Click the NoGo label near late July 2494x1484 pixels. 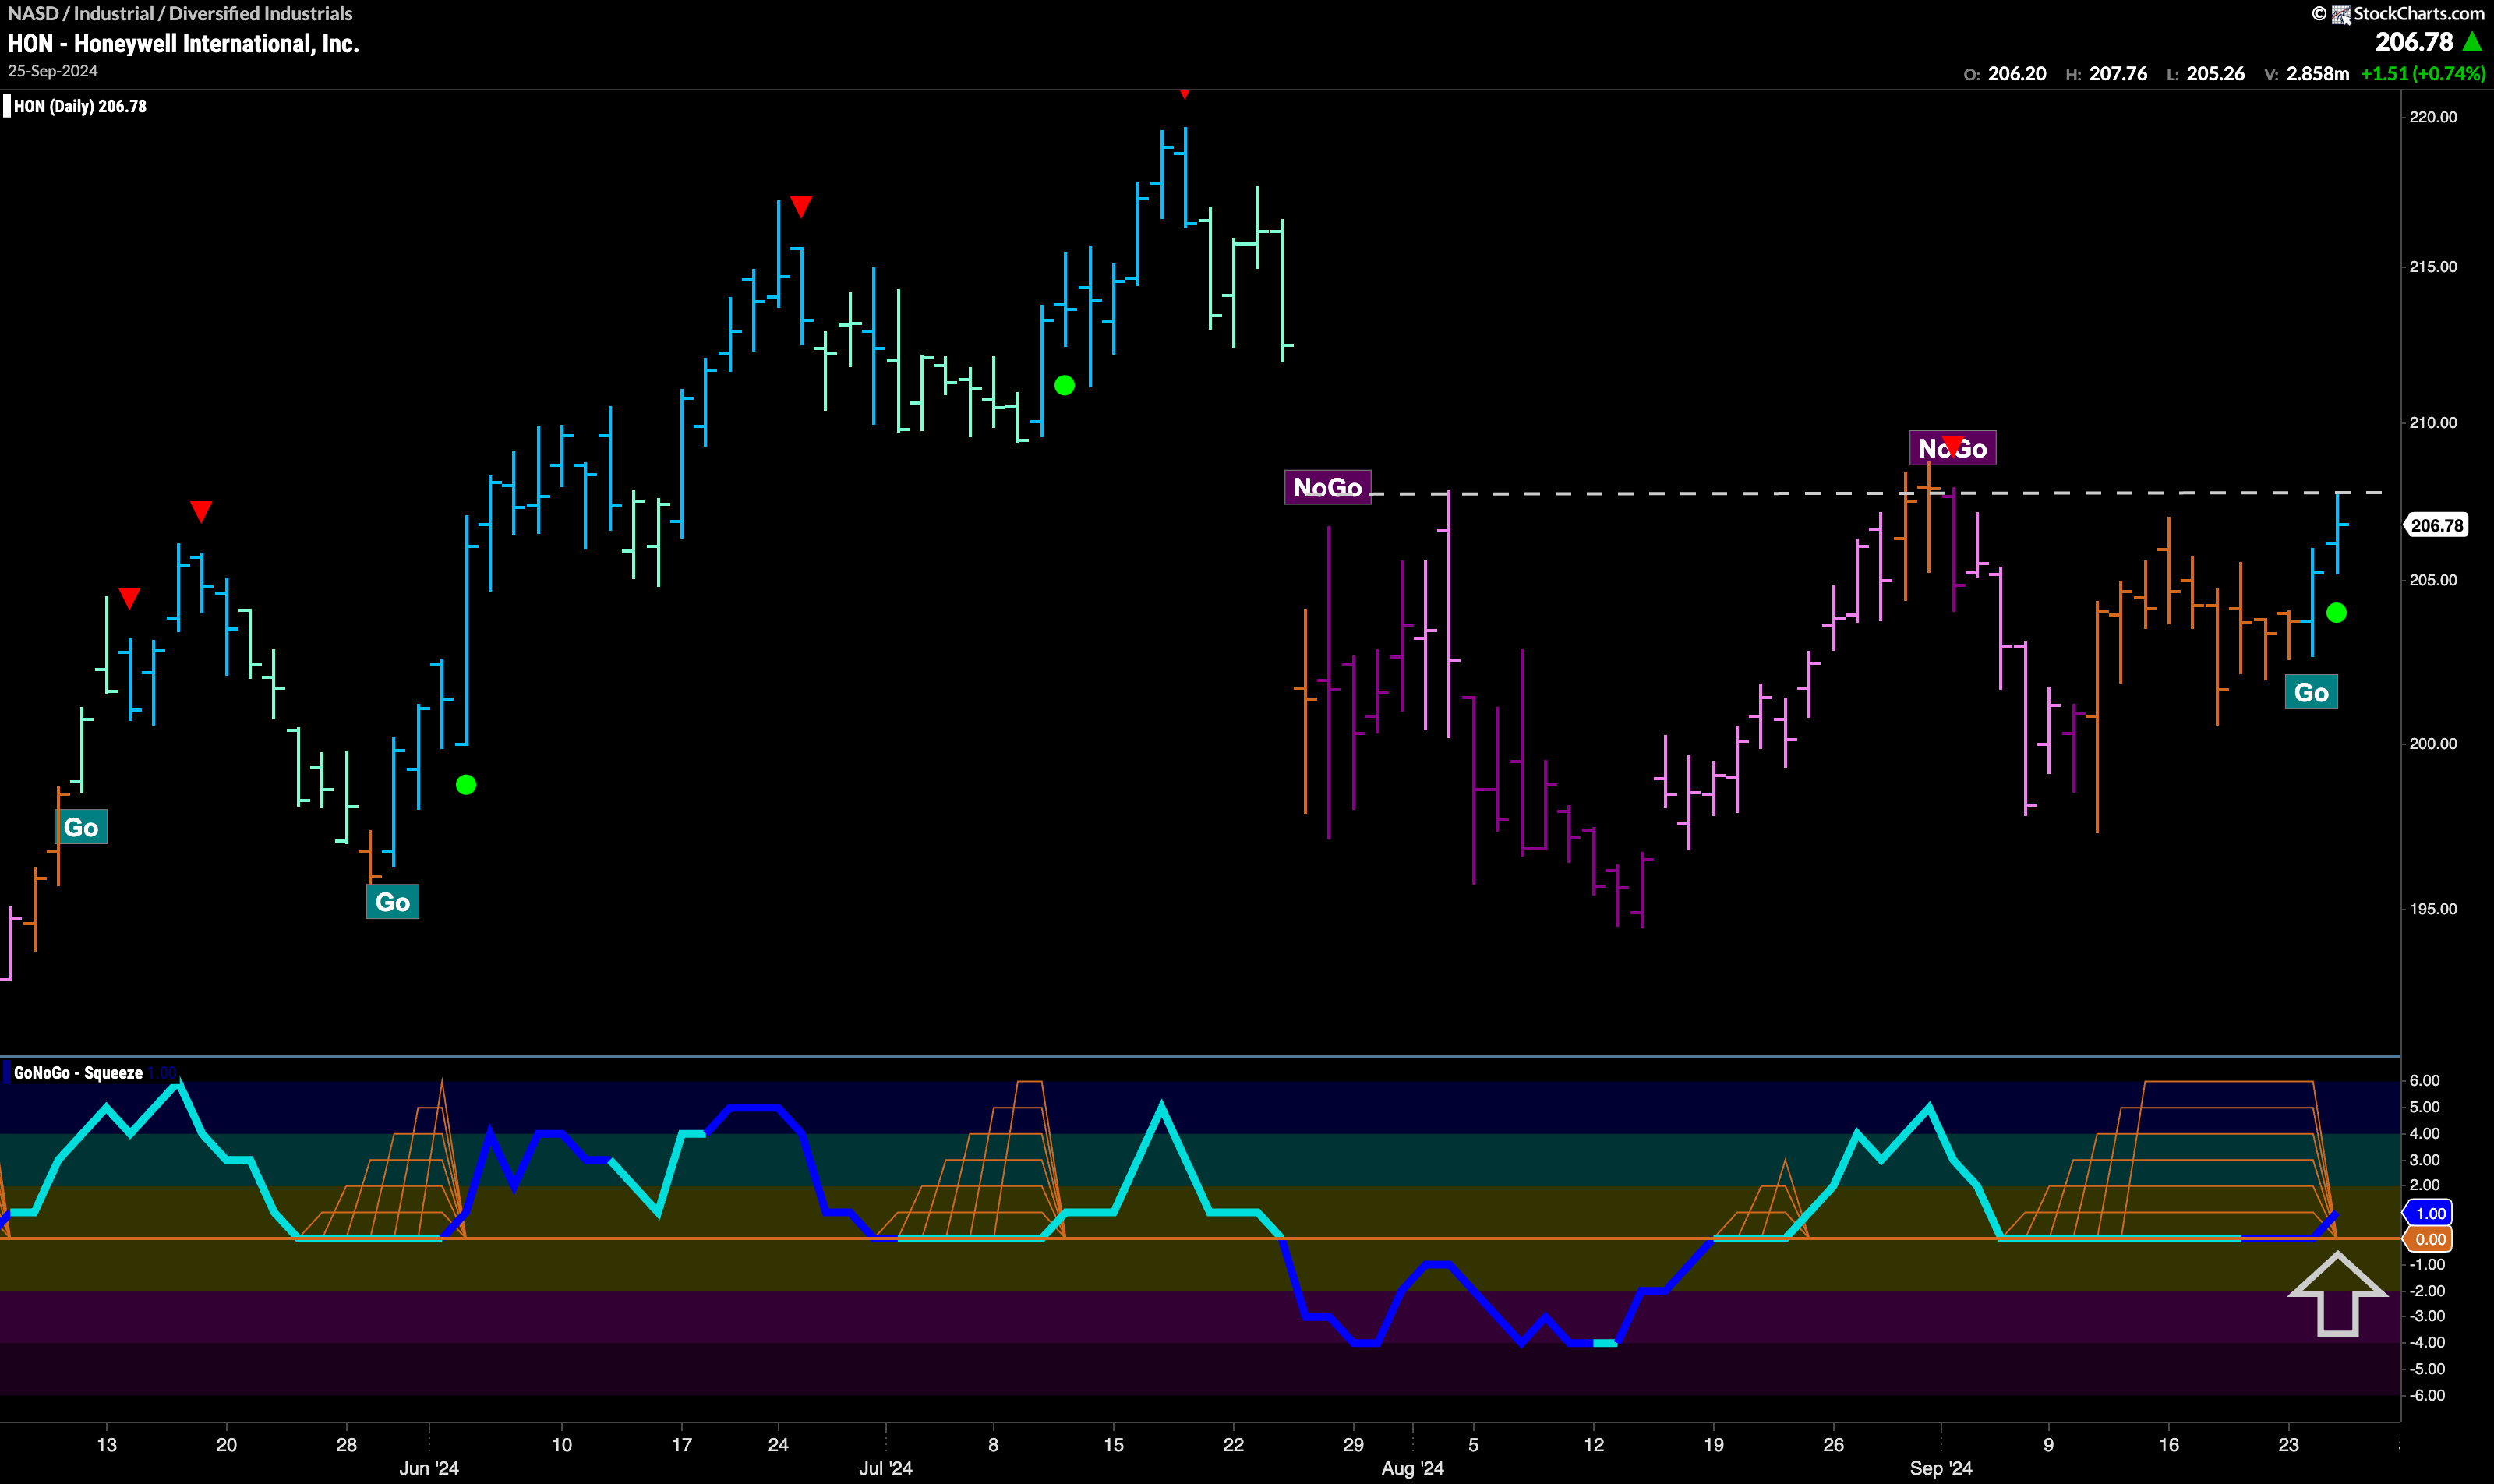(1327, 487)
